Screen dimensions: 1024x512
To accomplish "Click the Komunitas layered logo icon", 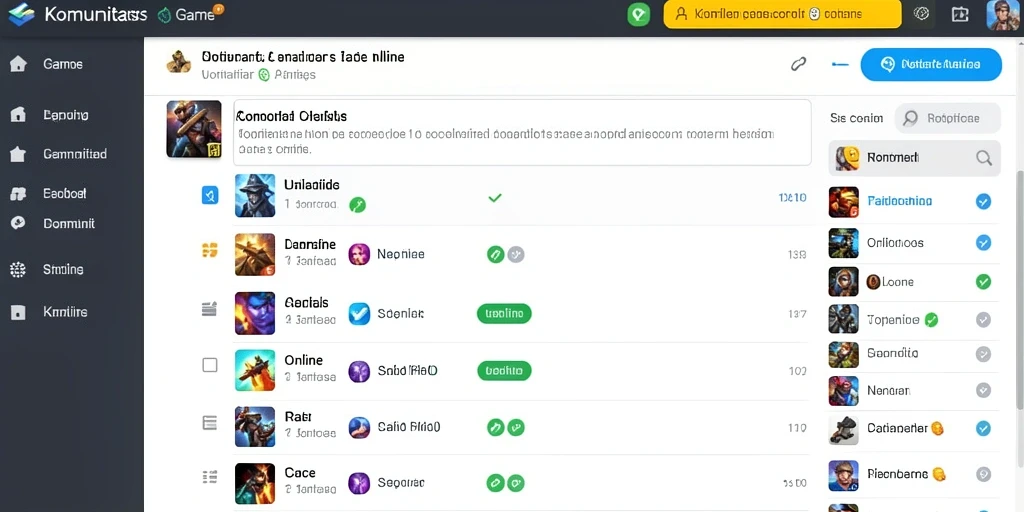I will coord(21,14).
